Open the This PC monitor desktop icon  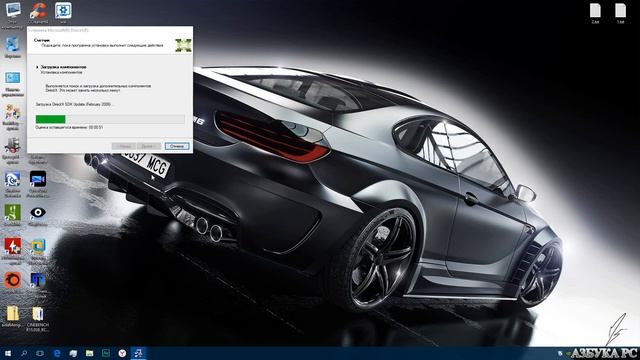(x=13, y=11)
